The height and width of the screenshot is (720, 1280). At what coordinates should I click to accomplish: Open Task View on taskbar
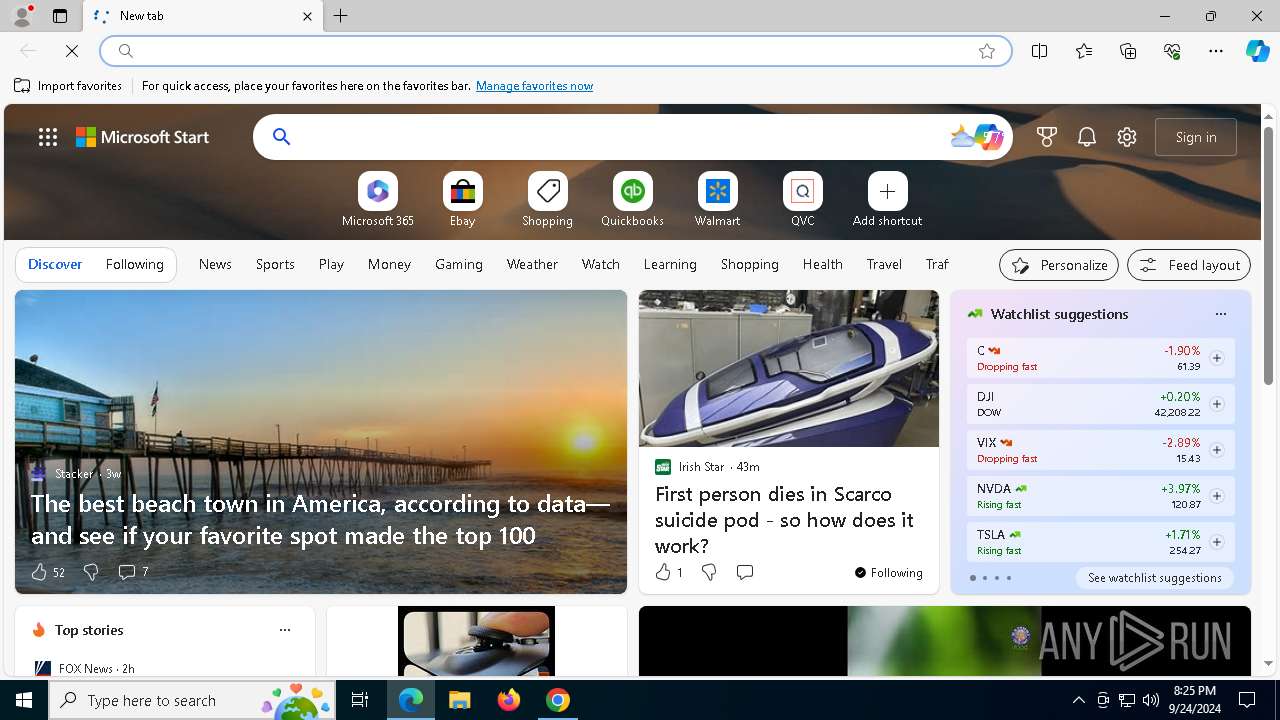click(360, 700)
